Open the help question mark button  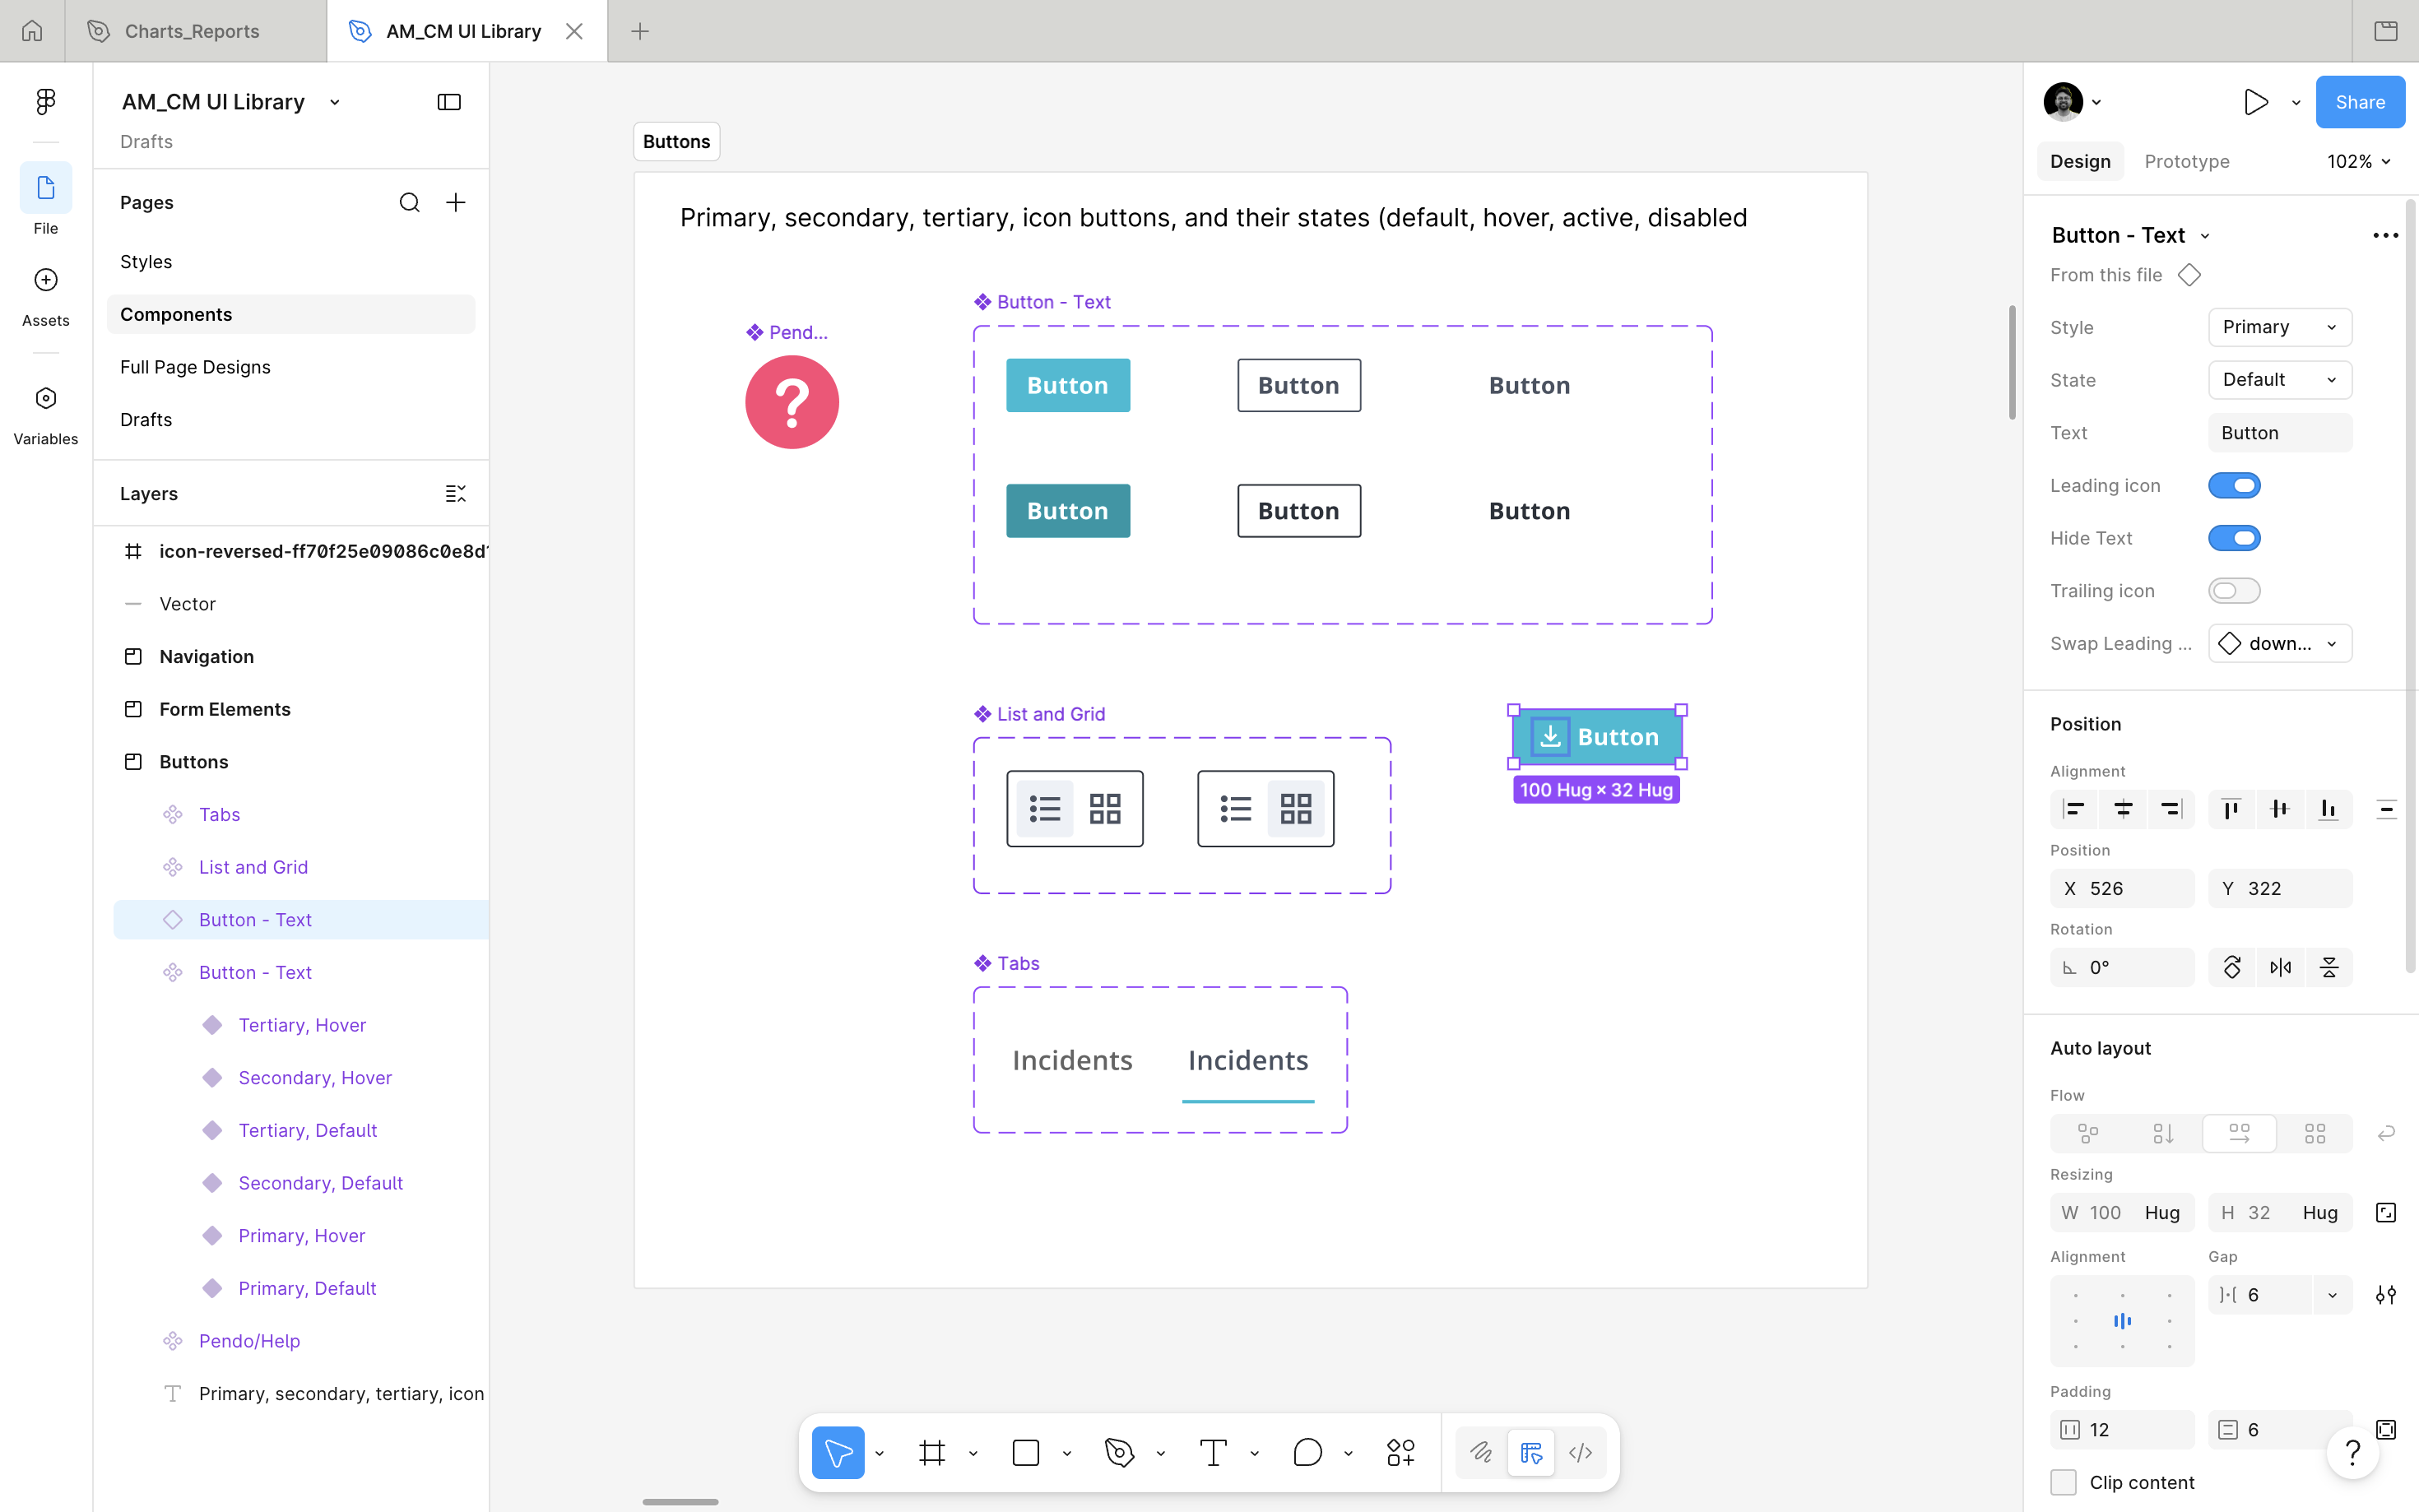(2352, 1452)
